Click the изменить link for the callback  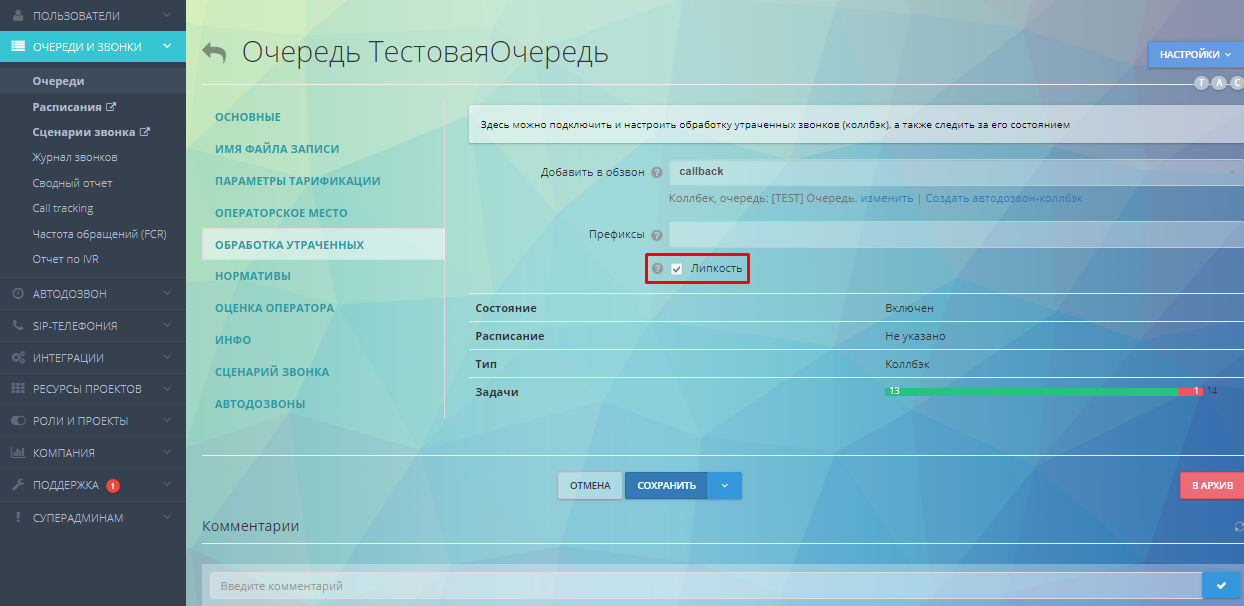pos(886,197)
